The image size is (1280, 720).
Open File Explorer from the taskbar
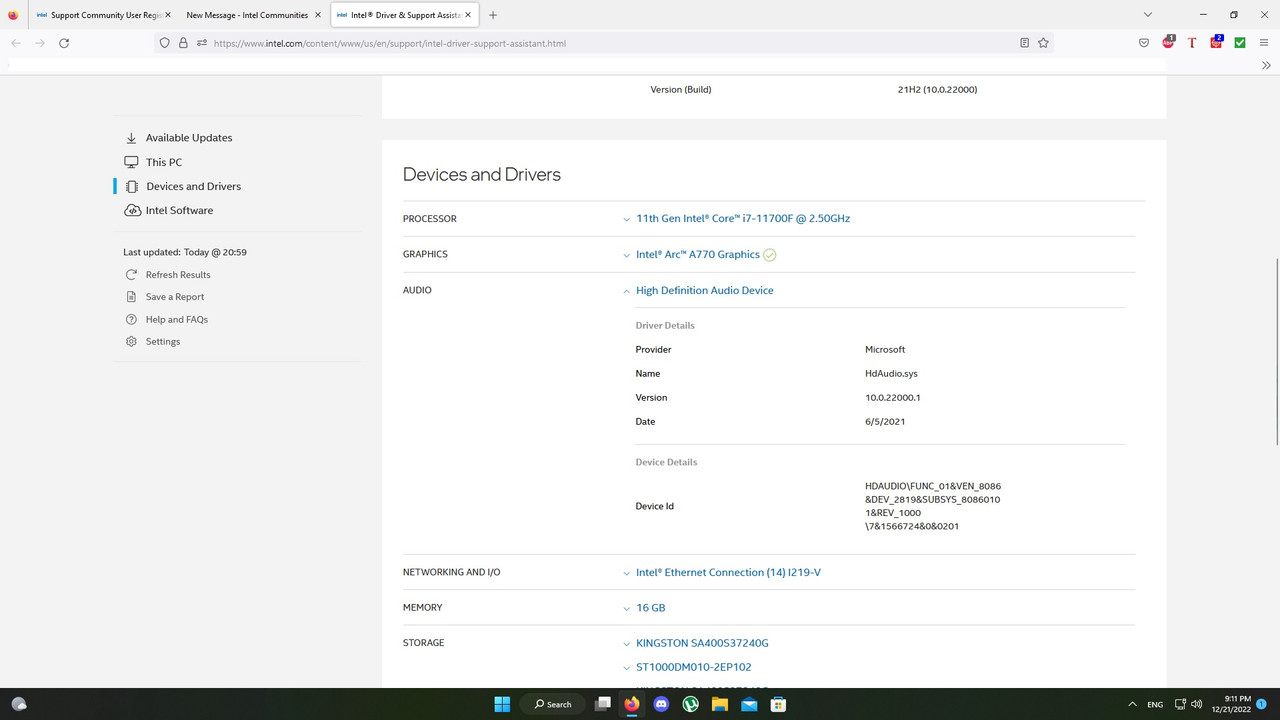pos(719,704)
